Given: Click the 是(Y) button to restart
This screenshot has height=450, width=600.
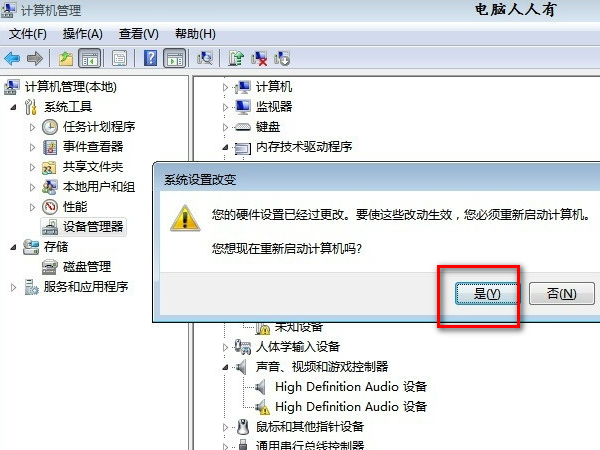Looking at the screenshot, I should coord(487,293).
